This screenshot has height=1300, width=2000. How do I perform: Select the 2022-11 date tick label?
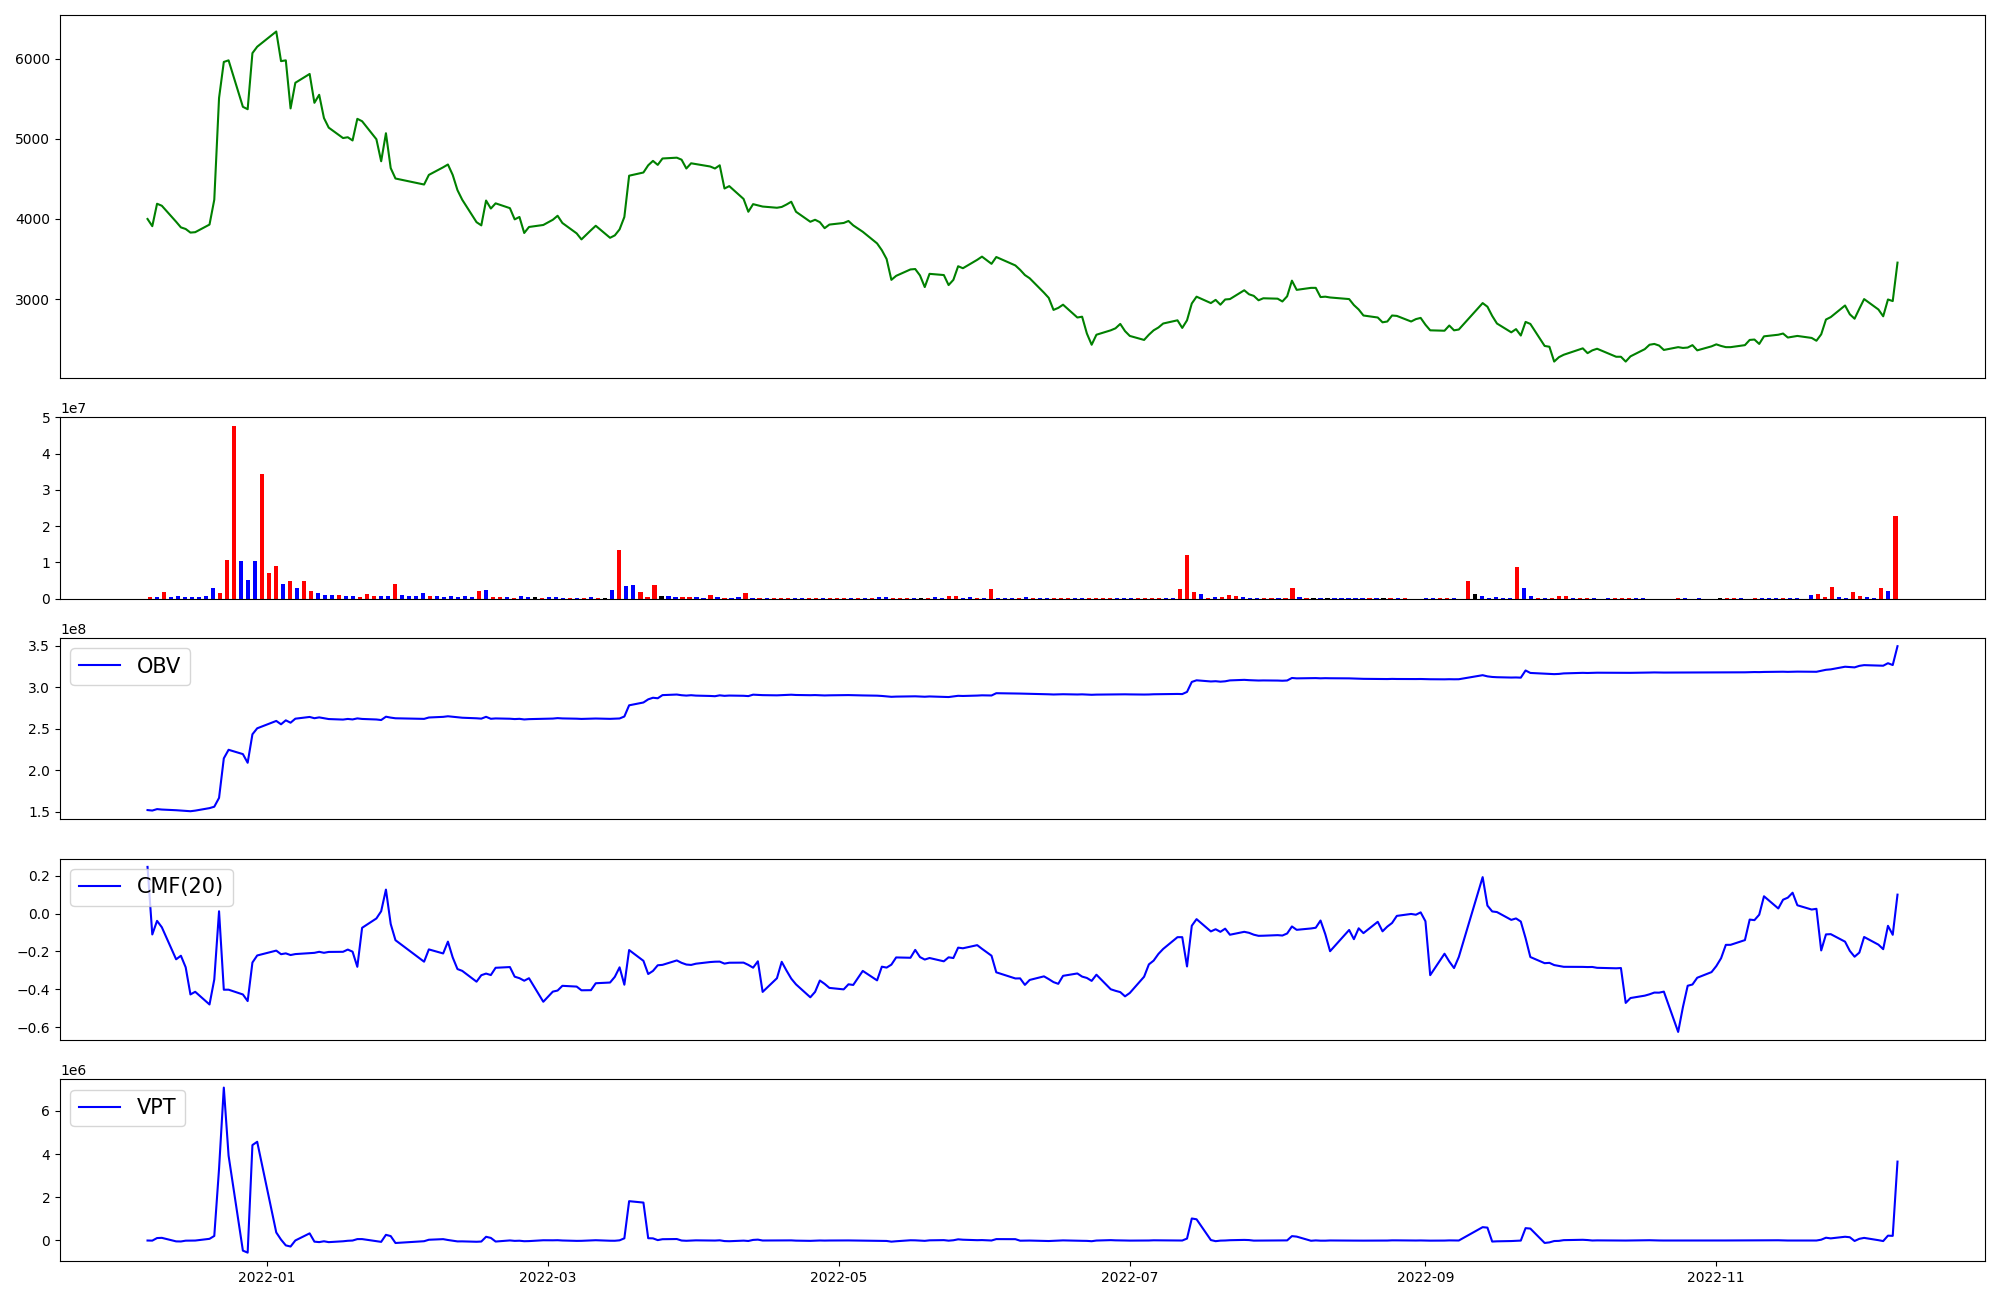pos(1715,1277)
